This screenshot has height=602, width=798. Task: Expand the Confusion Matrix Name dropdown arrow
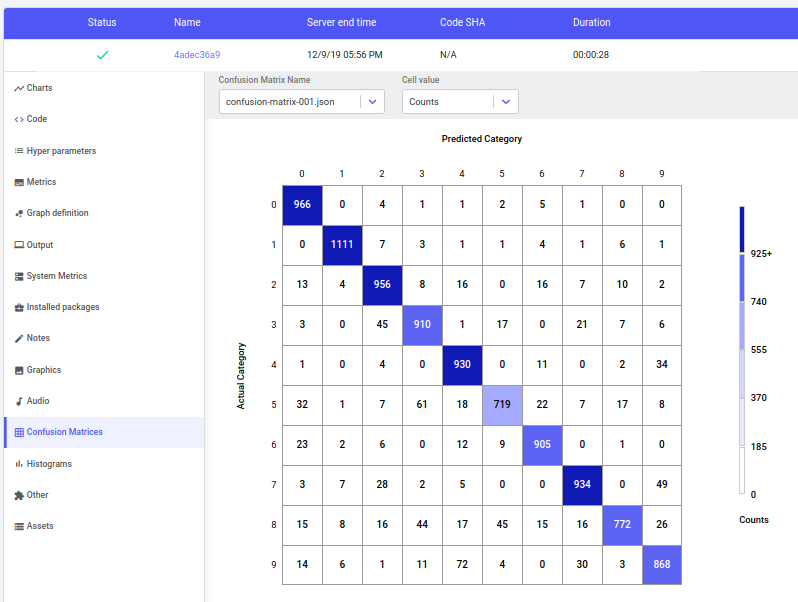click(x=373, y=102)
